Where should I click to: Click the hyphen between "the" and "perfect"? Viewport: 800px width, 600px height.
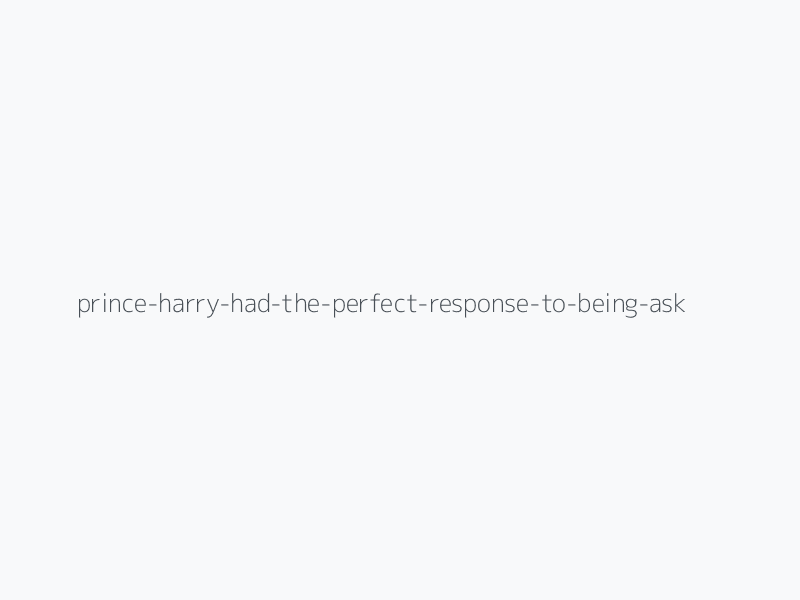[x=325, y=305]
